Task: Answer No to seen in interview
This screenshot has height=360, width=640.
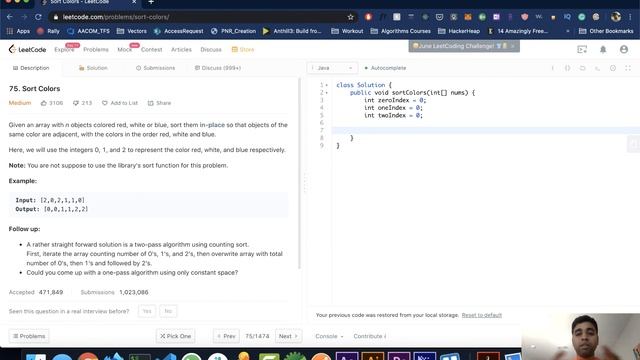Action: pos(168,311)
